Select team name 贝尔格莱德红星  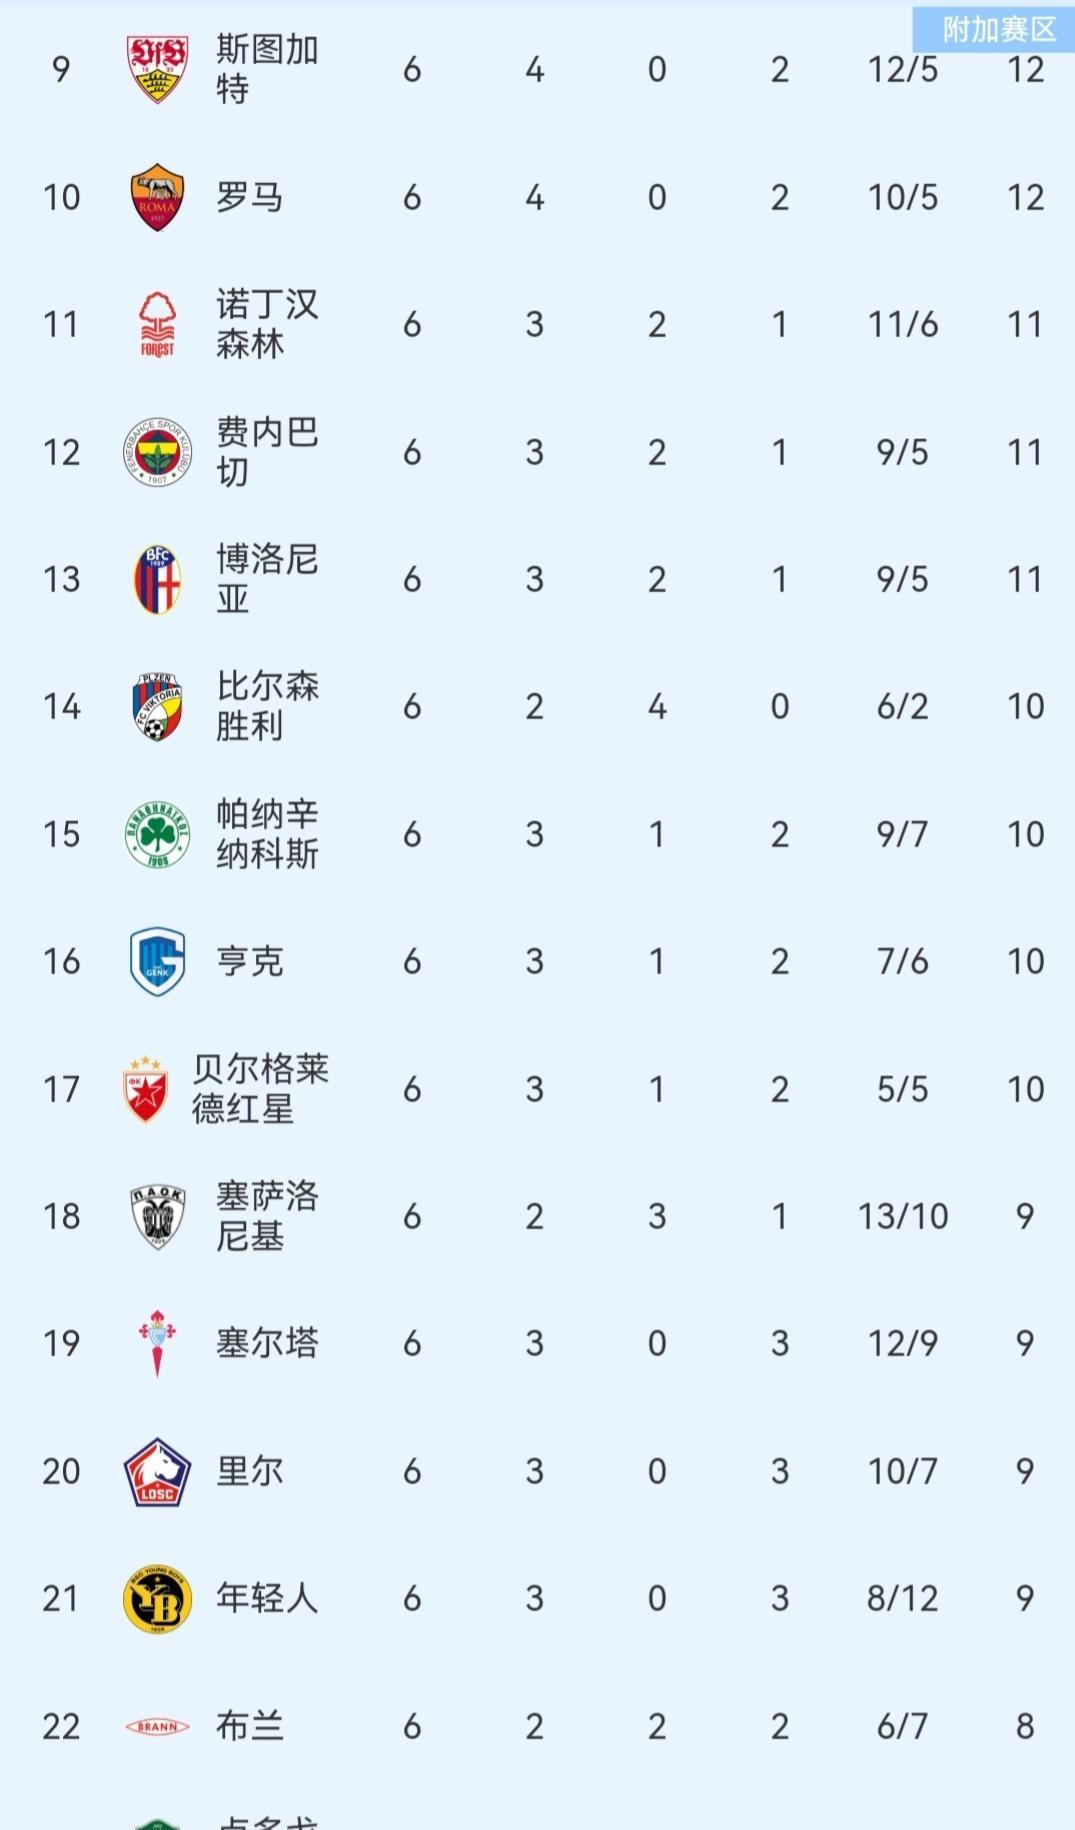260,1089
